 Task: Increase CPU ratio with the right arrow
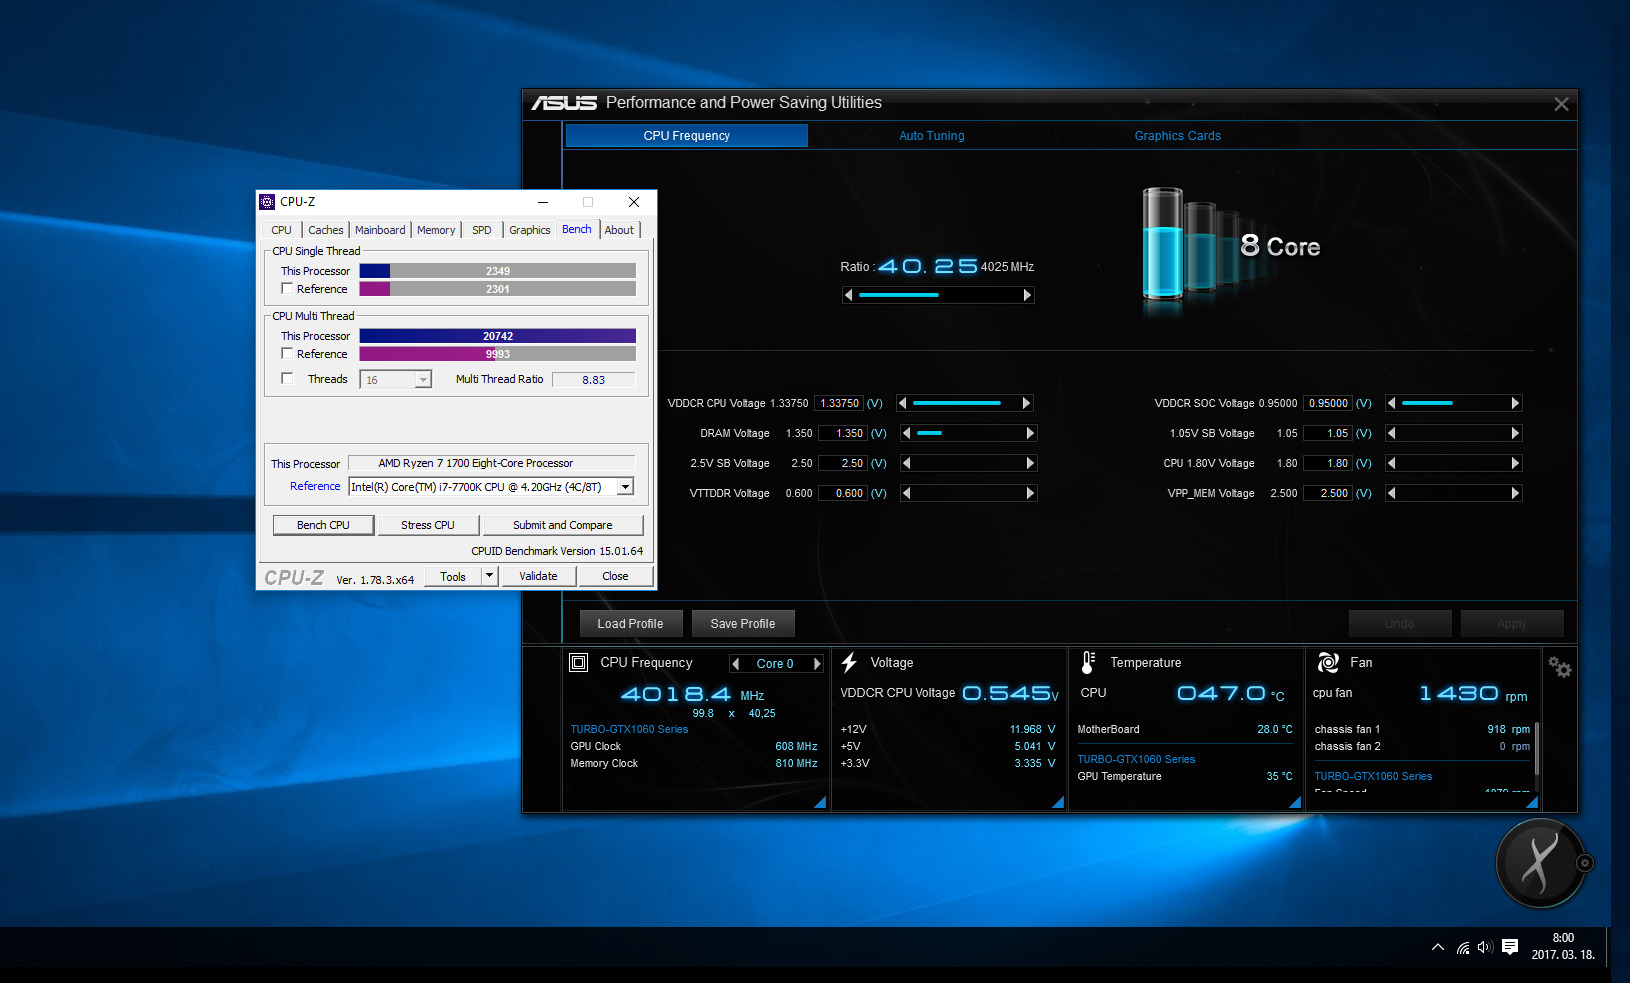(x=1027, y=295)
